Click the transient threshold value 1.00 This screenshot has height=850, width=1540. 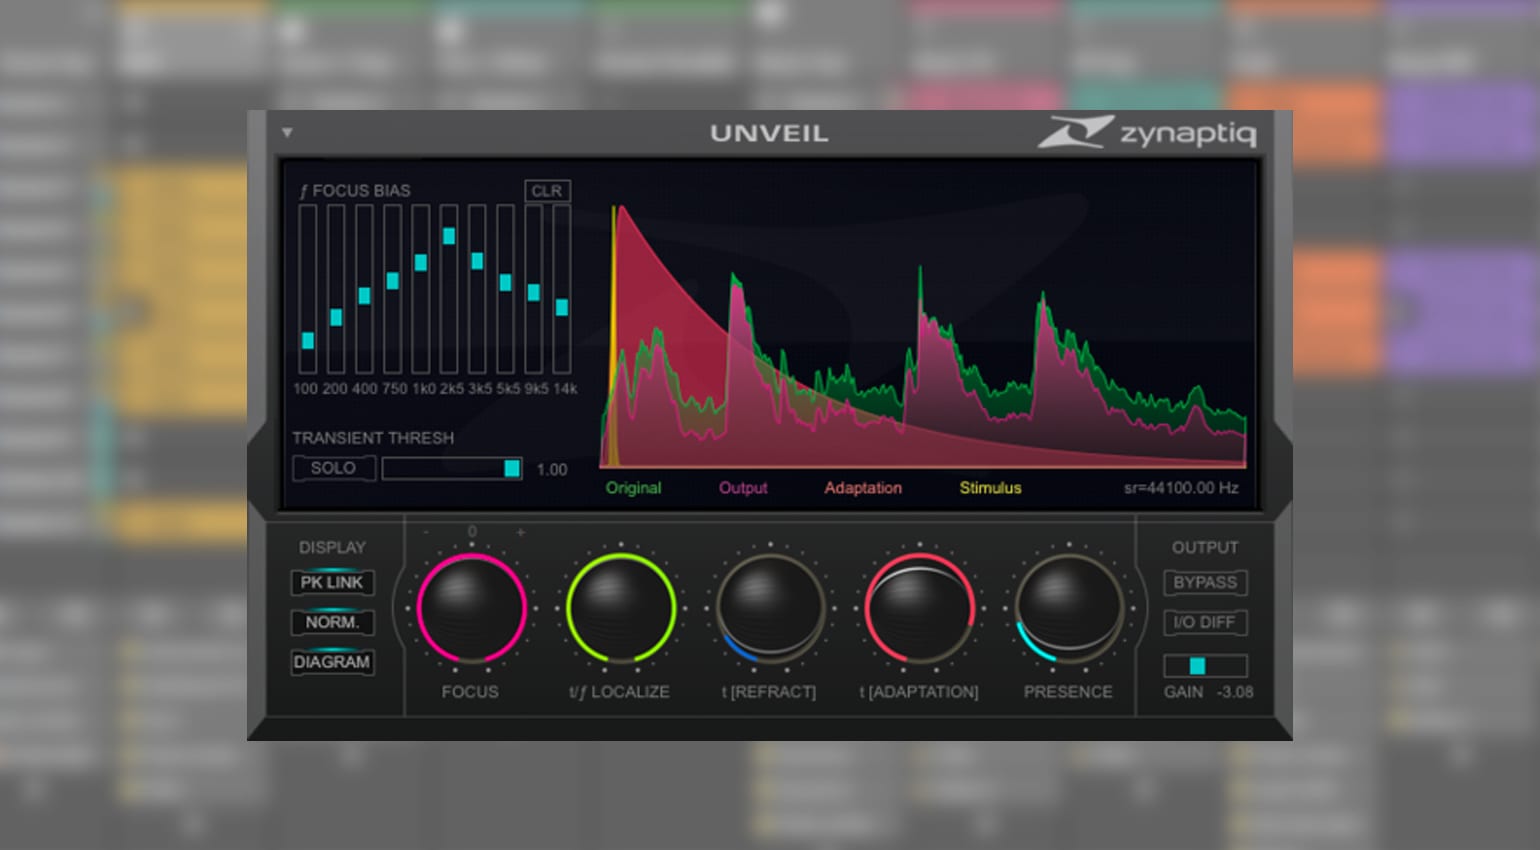tap(552, 470)
